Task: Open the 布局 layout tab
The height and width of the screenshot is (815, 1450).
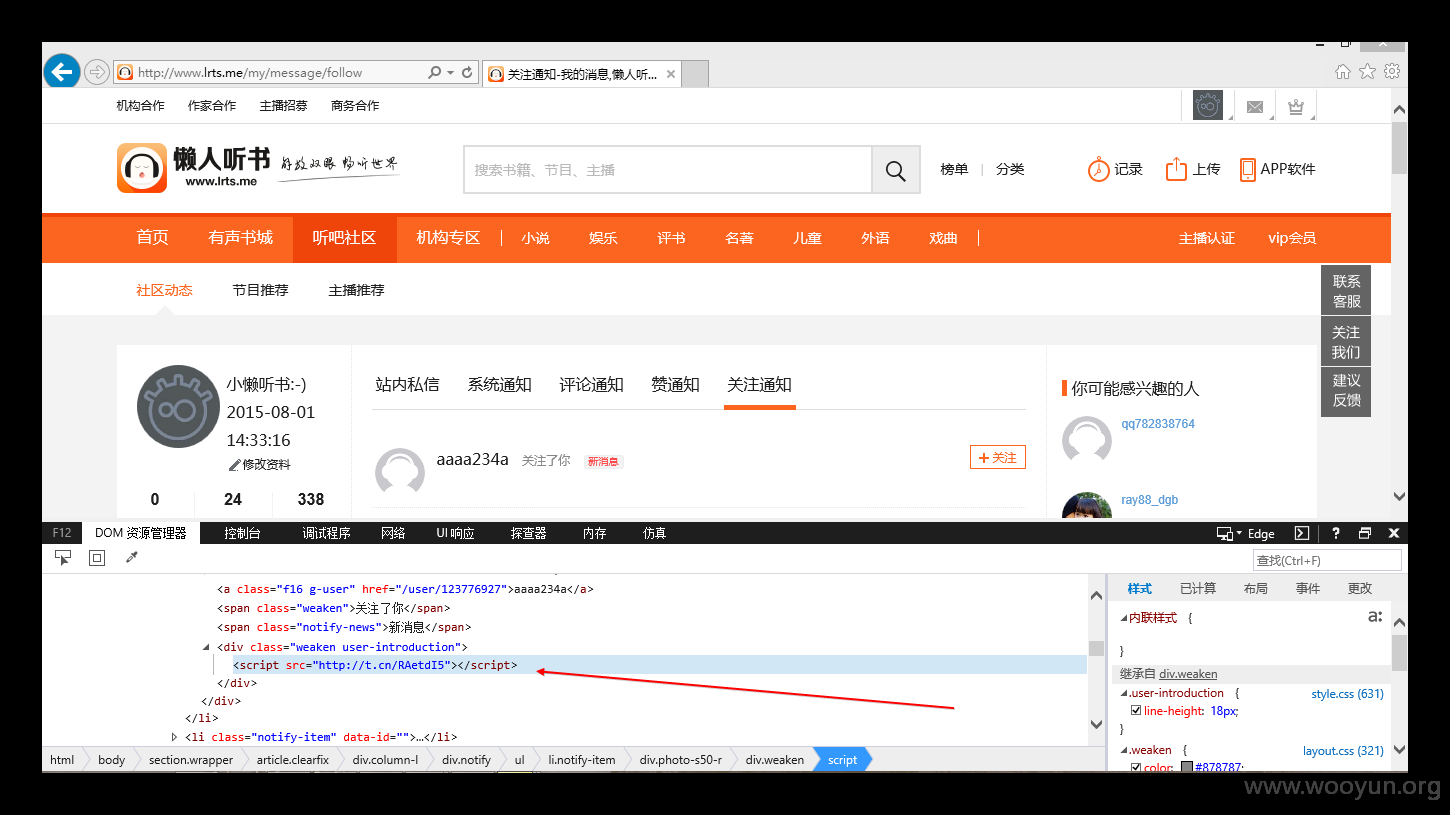Action: pos(1256,588)
